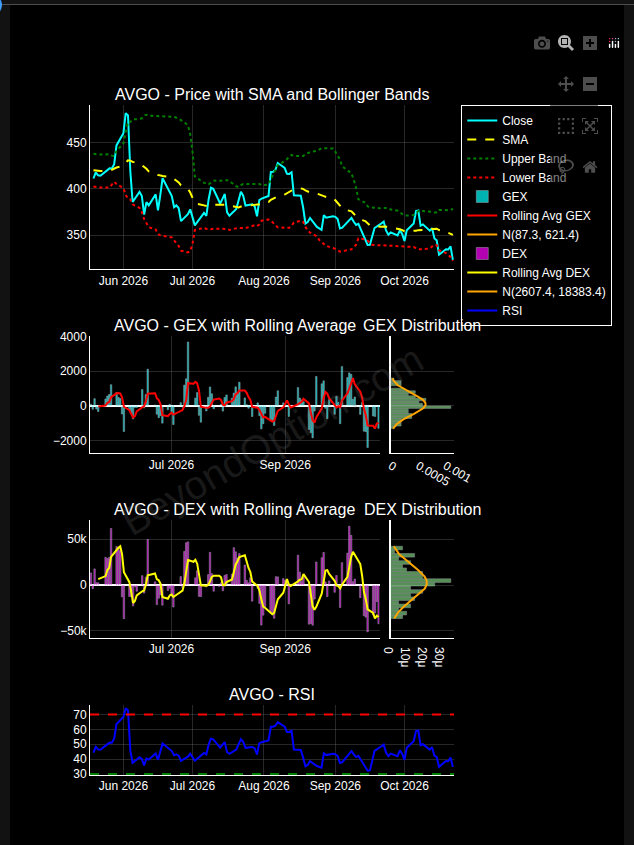Choose the Box Select dotted-square tool
The image size is (634, 845).
tap(566, 126)
